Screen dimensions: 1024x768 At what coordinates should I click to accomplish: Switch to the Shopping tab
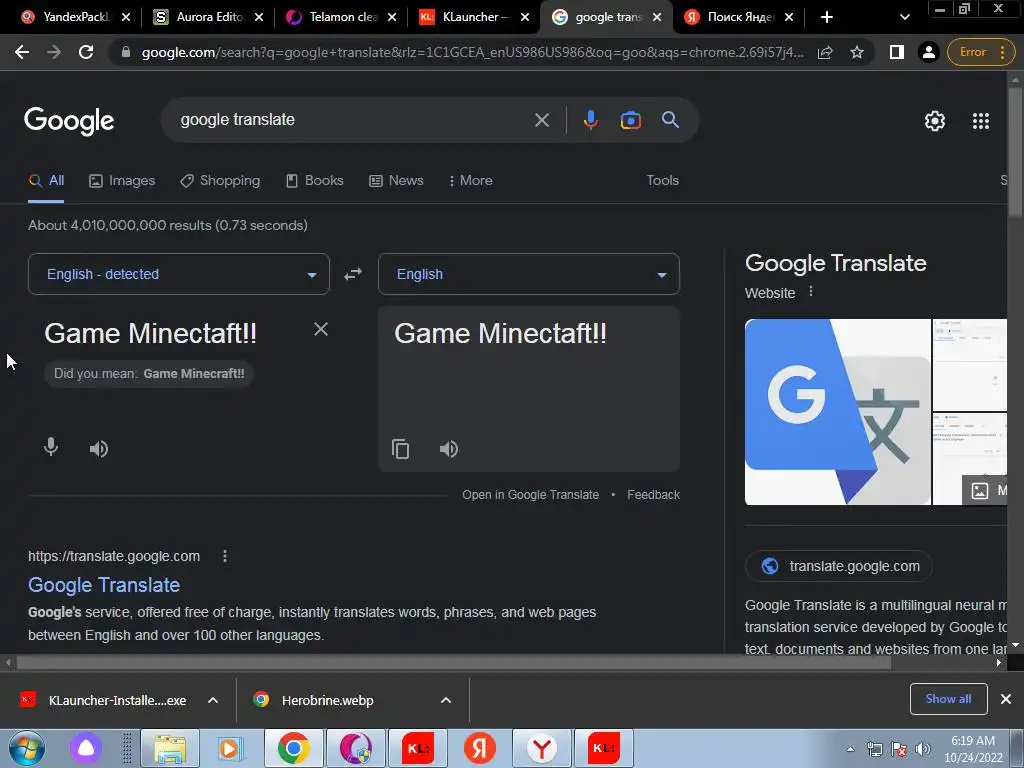[x=220, y=180]
